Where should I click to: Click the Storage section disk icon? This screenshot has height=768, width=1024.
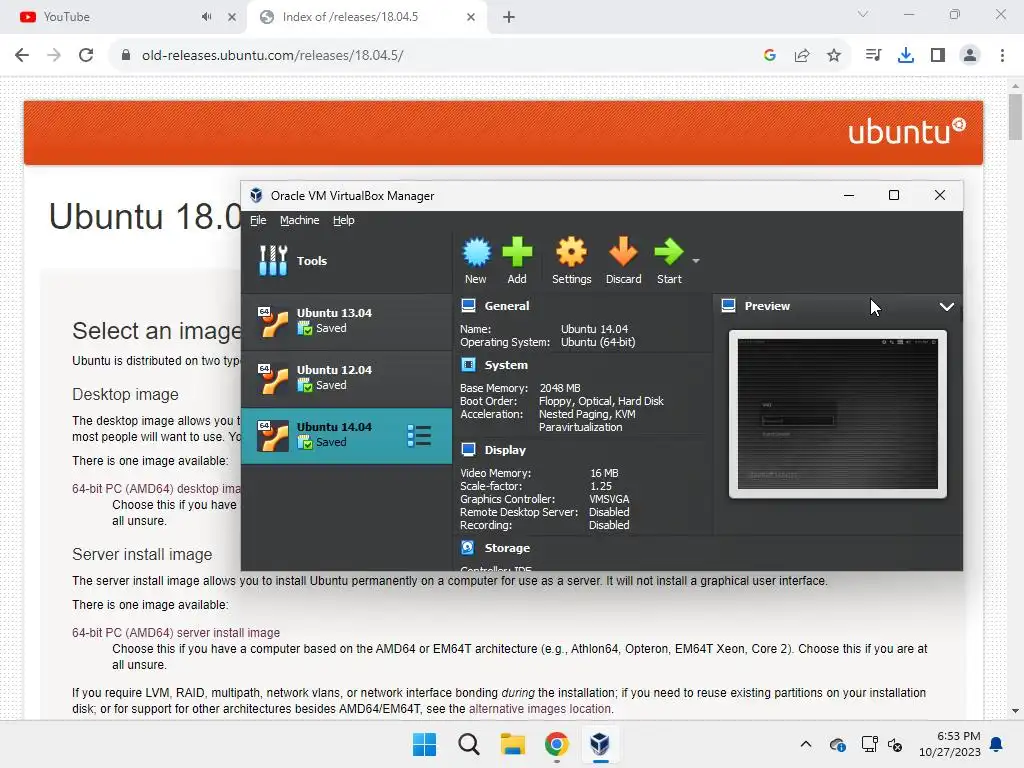pos(468,547)
